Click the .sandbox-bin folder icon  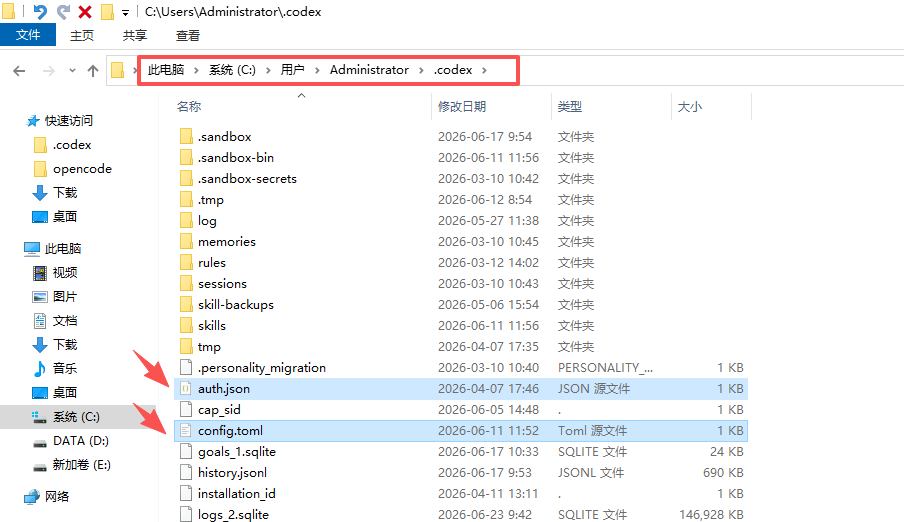[186, 157]
